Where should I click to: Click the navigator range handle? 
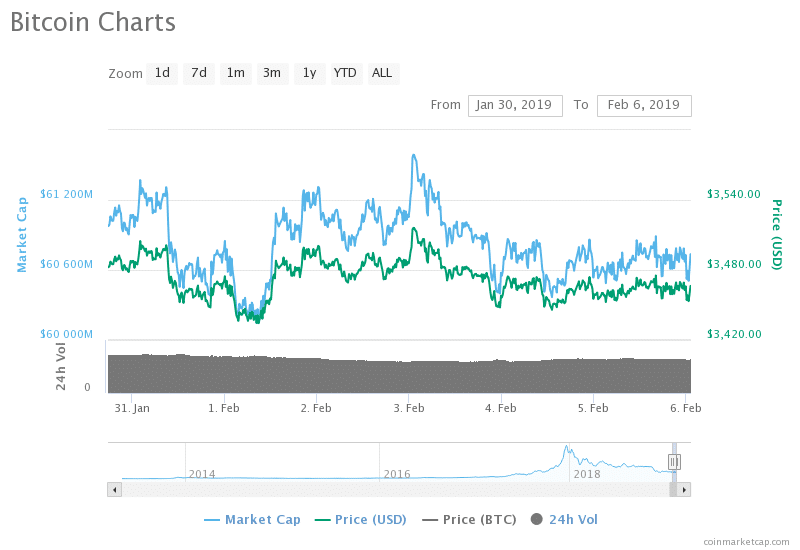pyautogui.click(x=674, y=462)
